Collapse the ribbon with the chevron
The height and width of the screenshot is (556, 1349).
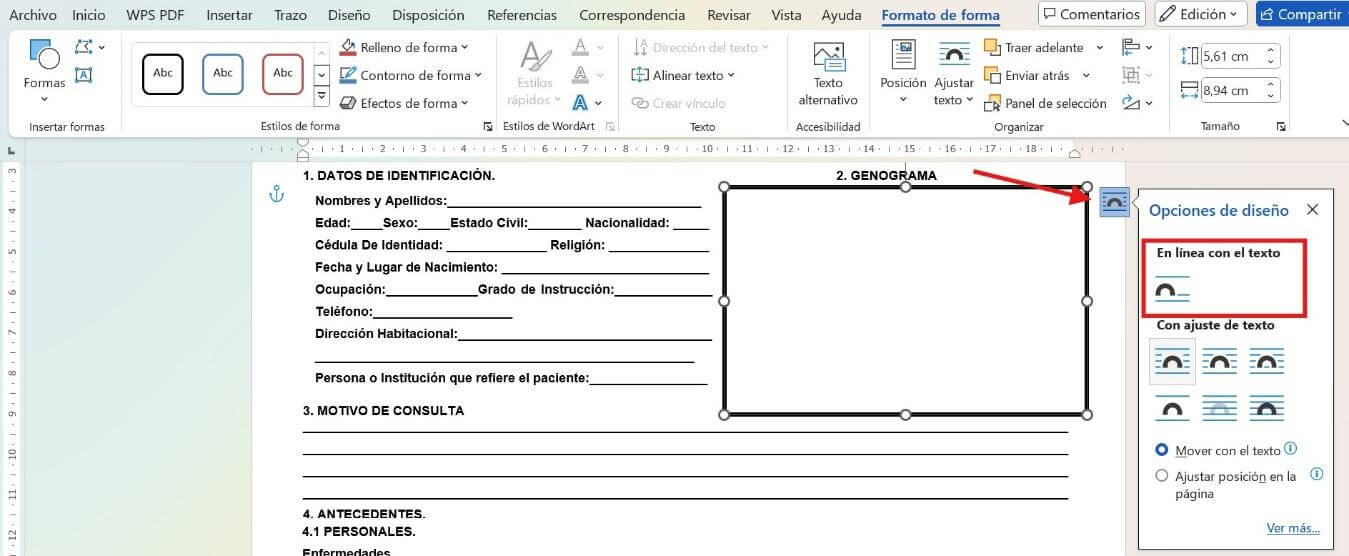pyautogui.click(x=1345, y=122)
